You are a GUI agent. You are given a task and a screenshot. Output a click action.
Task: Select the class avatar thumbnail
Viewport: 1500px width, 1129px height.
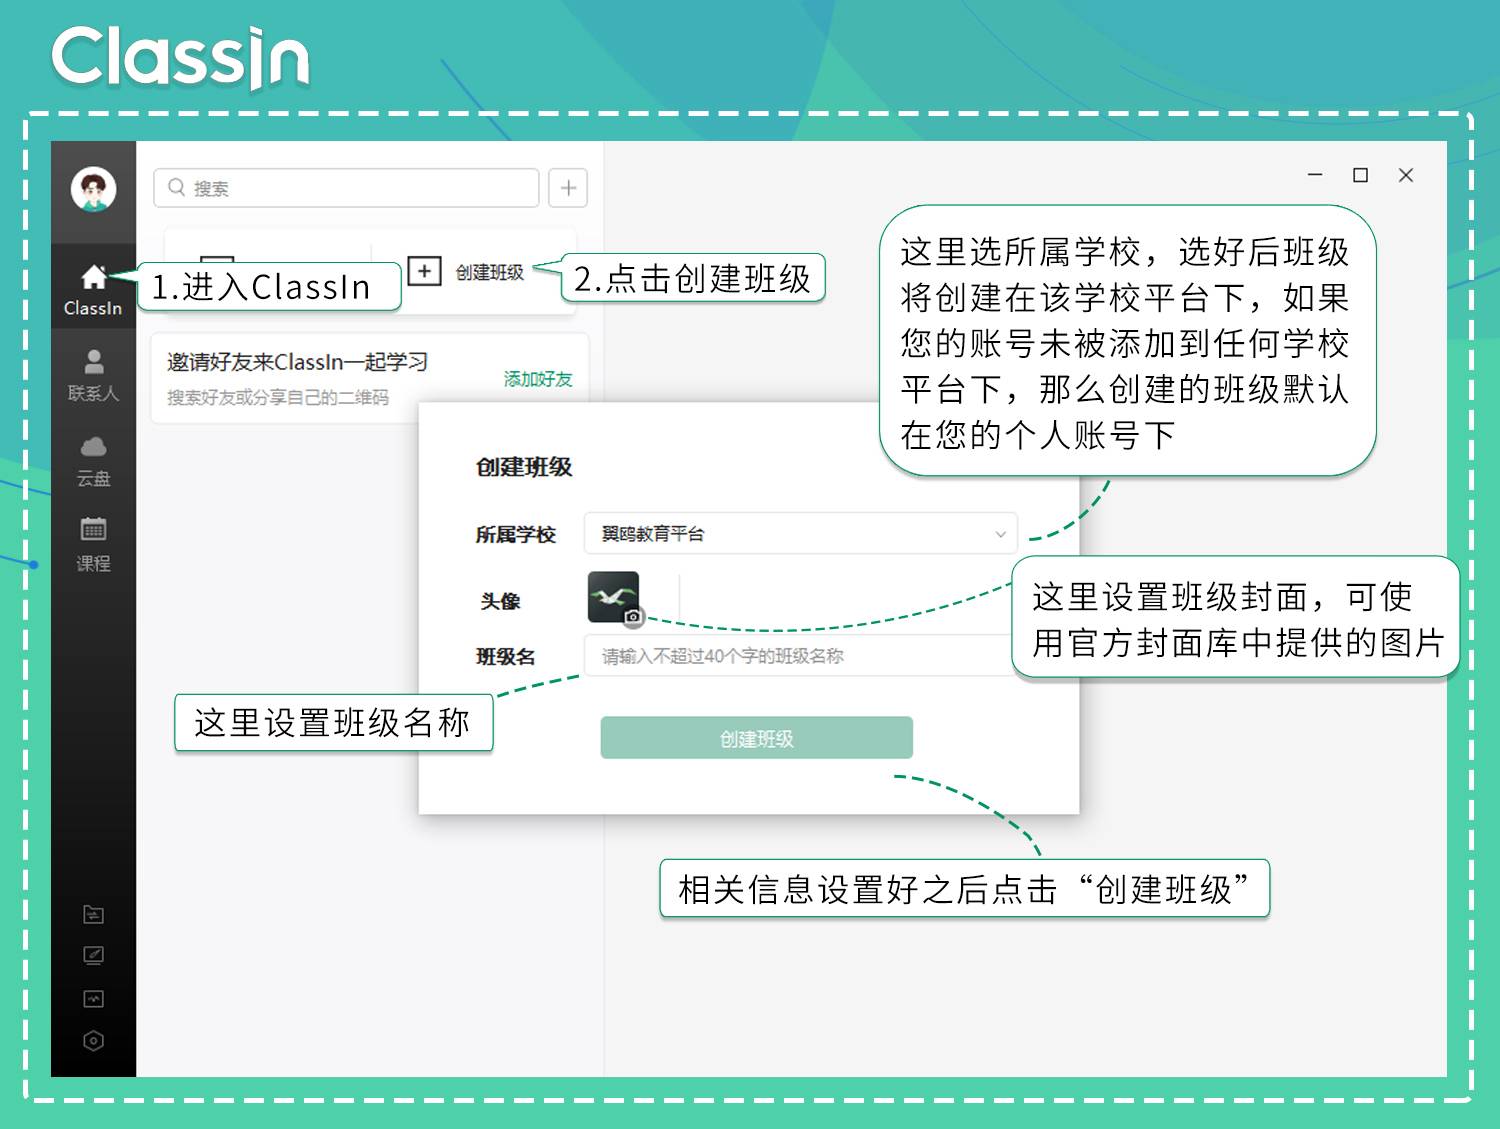coord(613,598)
